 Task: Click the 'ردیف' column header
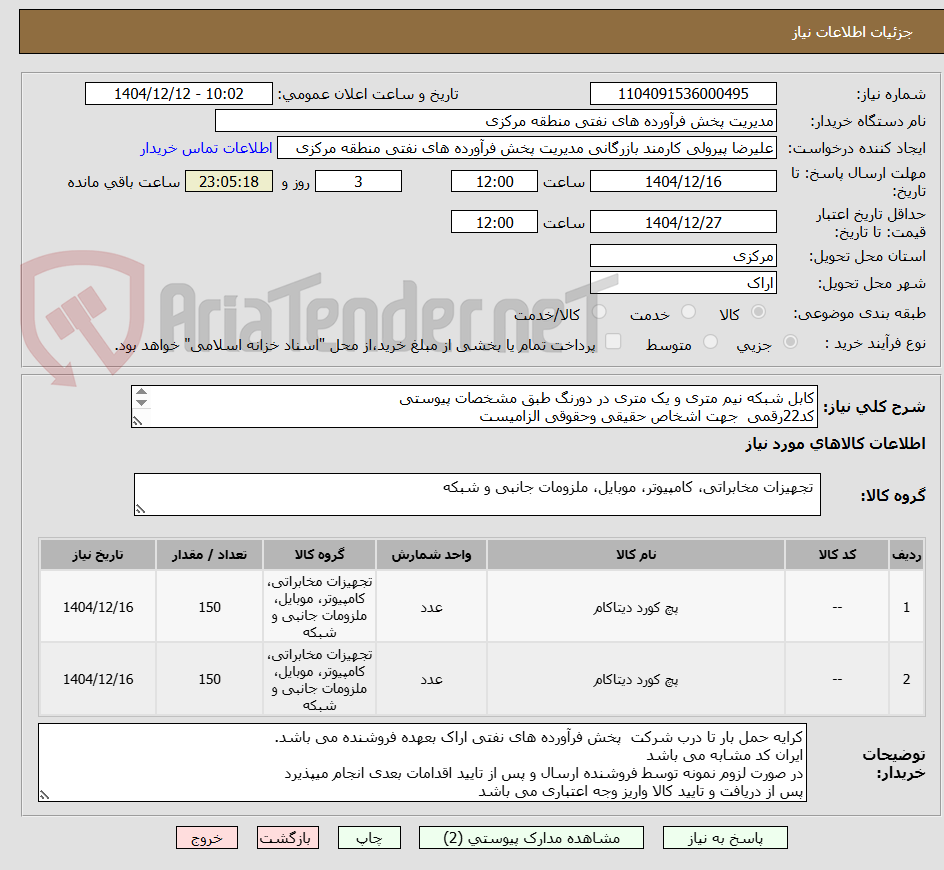(x=906, y=555)
